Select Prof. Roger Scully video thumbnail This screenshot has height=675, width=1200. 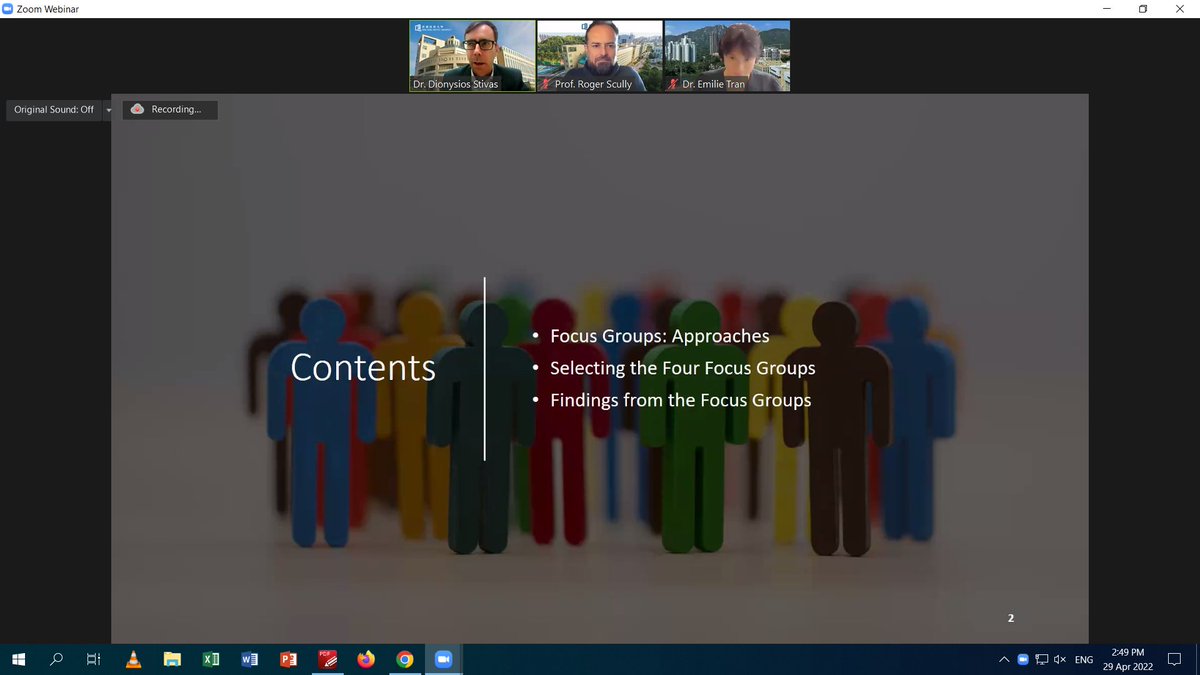click(x=600, y=56)
